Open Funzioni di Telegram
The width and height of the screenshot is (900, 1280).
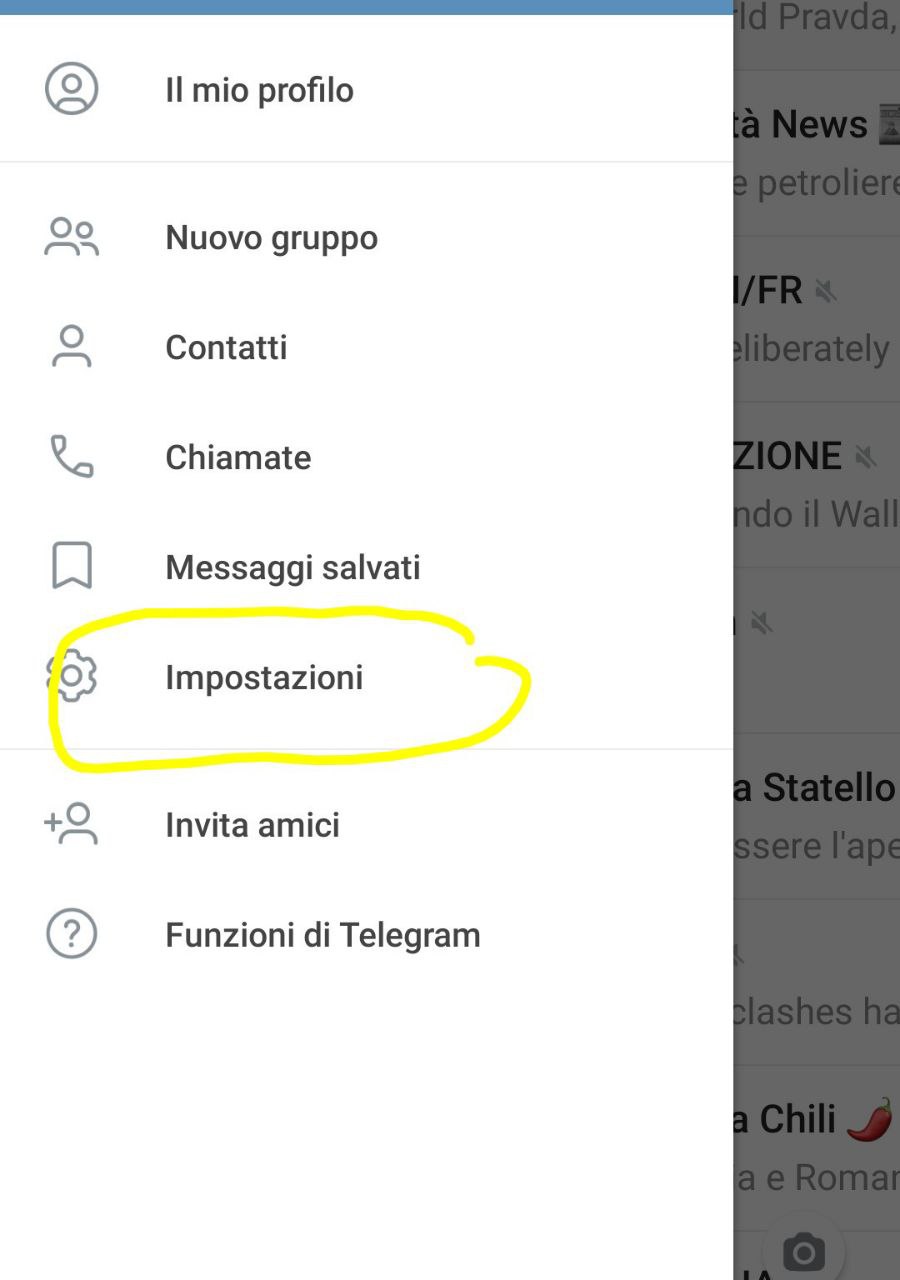tap(322, 935)
